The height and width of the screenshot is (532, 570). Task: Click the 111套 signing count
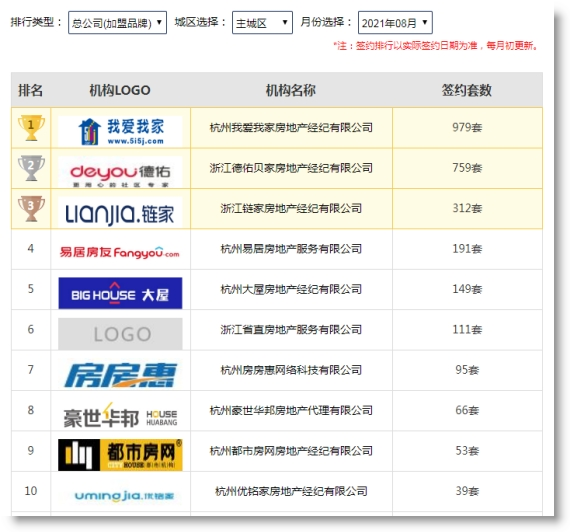467,329
